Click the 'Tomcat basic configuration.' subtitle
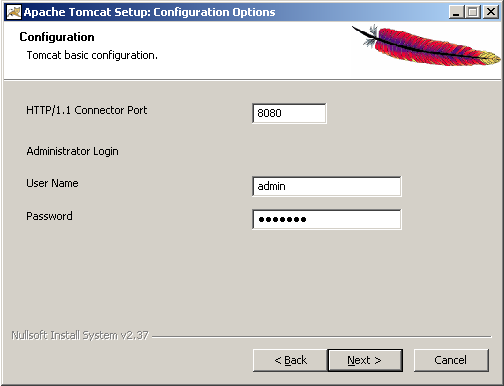The image size is (504, 386). (x=92, y=55)
